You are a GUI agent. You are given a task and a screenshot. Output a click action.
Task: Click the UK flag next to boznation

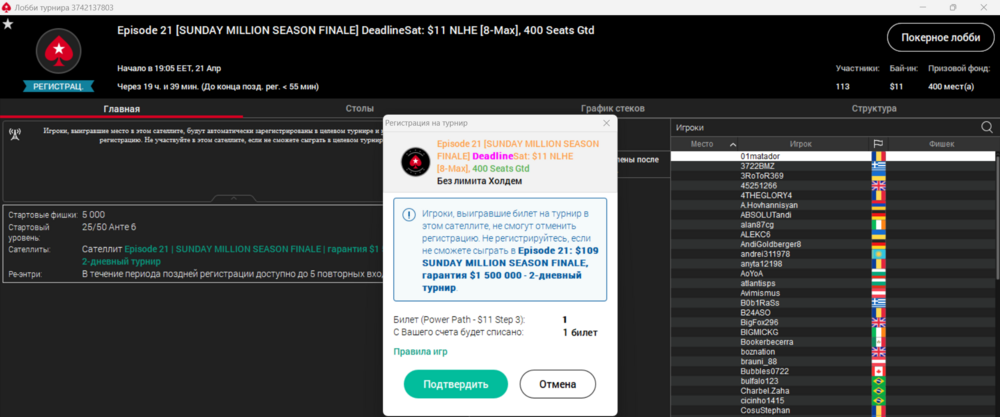coord(878,351)
